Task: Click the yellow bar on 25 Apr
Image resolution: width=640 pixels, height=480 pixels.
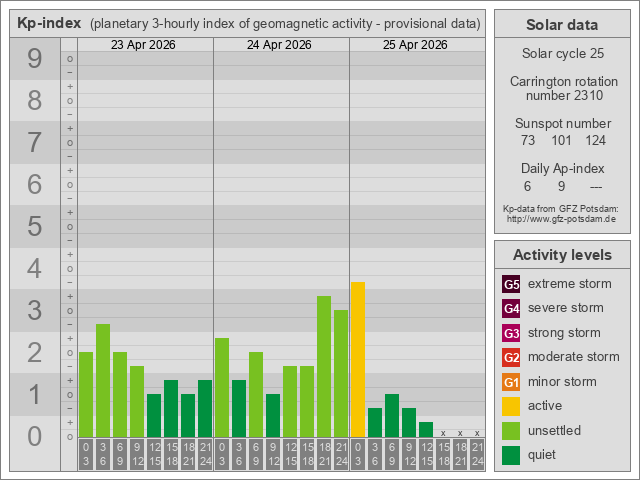Action: [357, 359]
